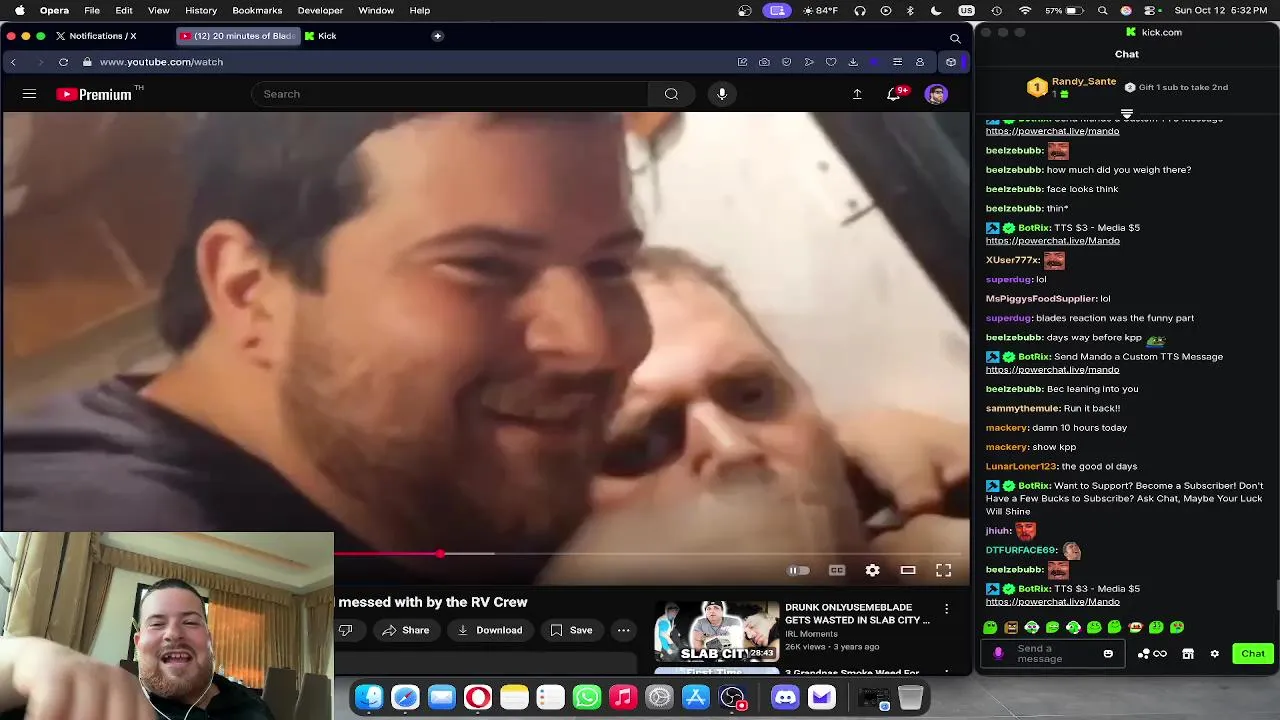Toggle closed captions on the video

point(837,570)
